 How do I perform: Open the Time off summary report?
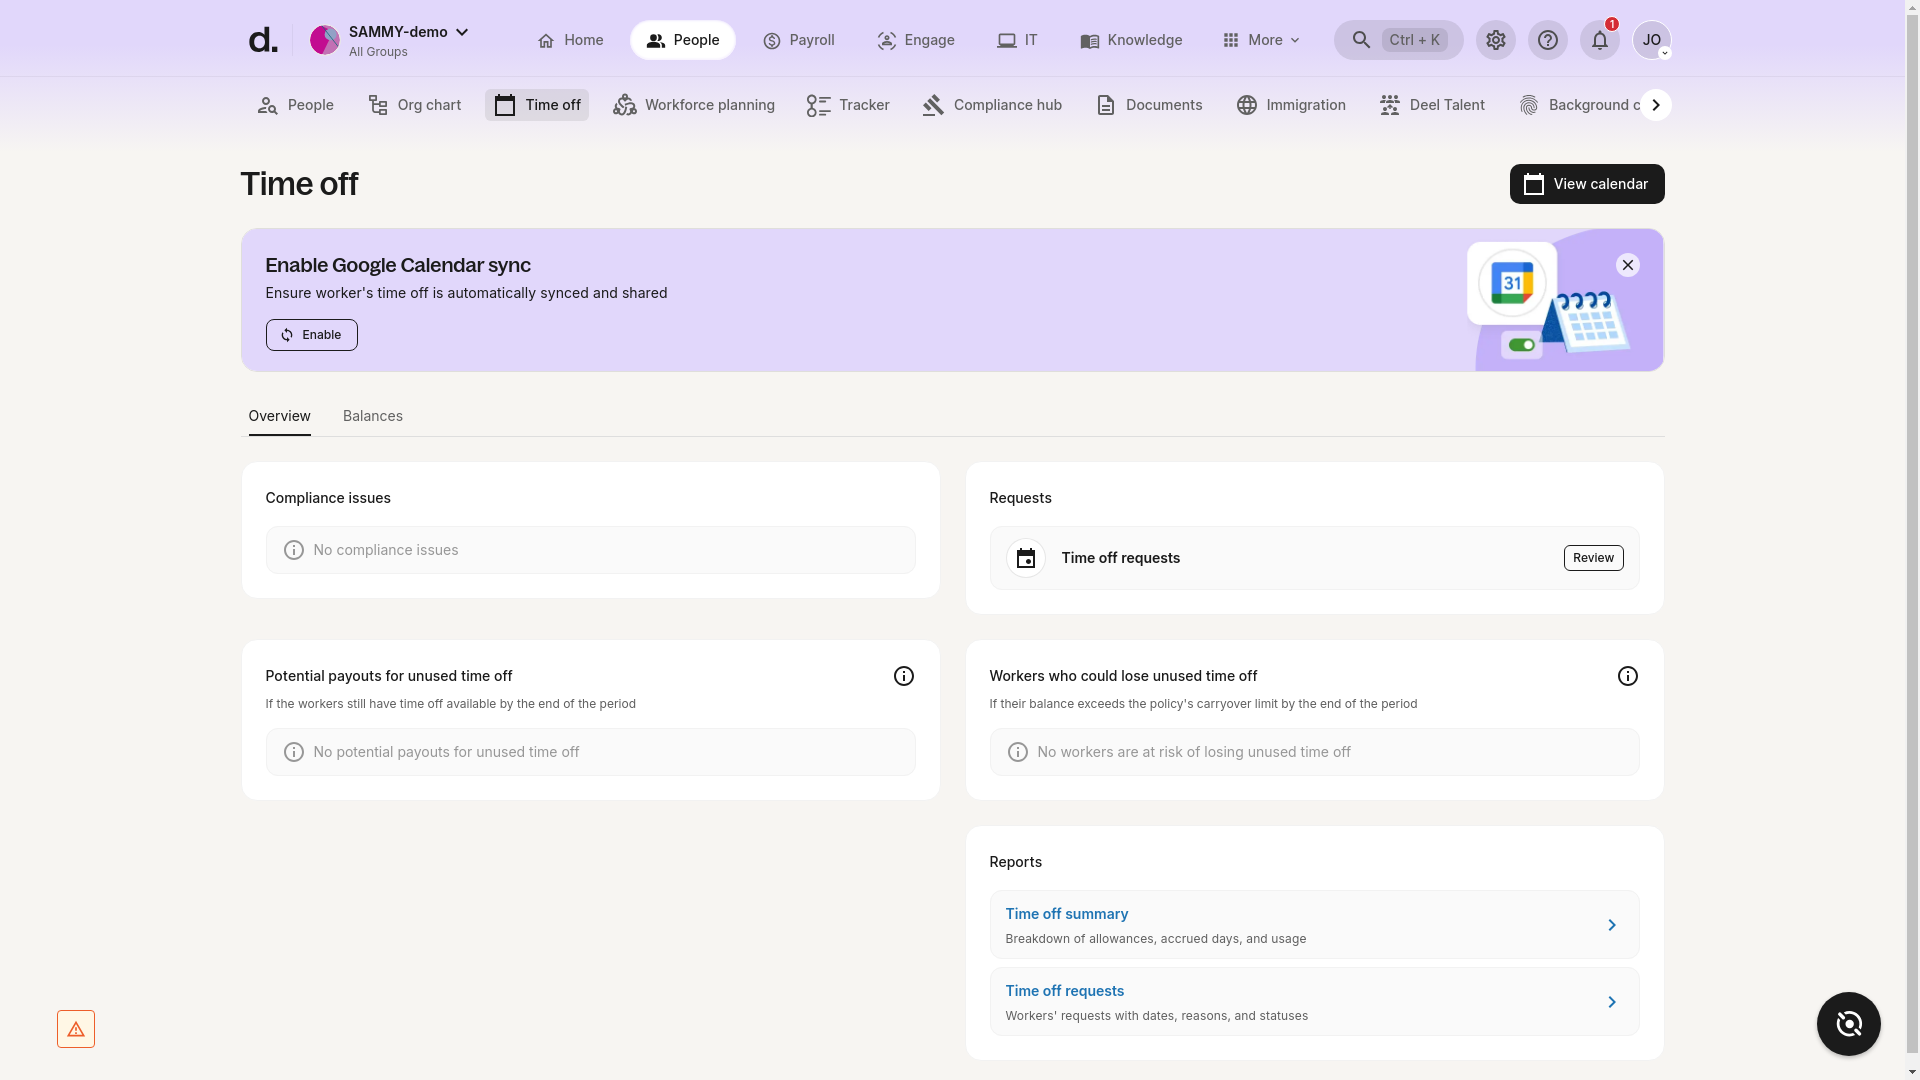coord(1066,913)
